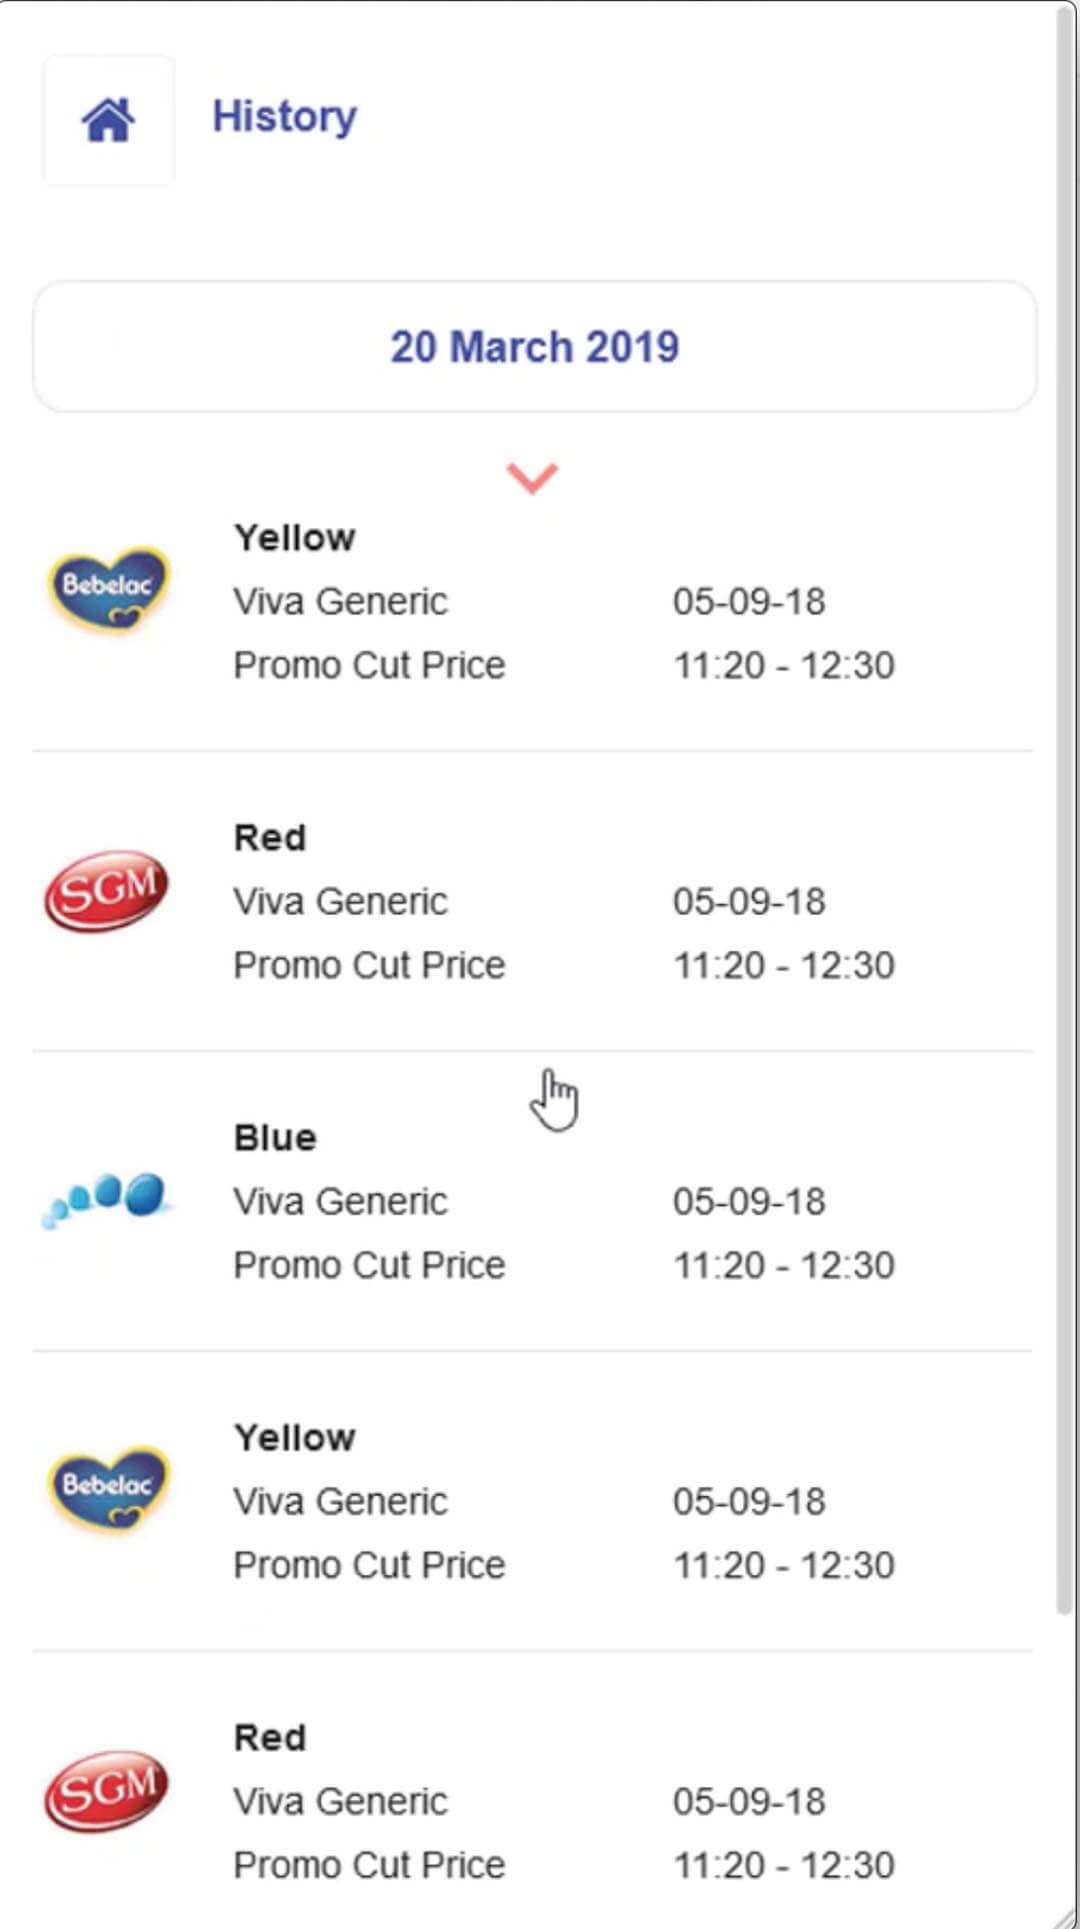Viewport: 1080px width, 1929px height.
Task: Select the History page title
Action: (x=284, y=117)
